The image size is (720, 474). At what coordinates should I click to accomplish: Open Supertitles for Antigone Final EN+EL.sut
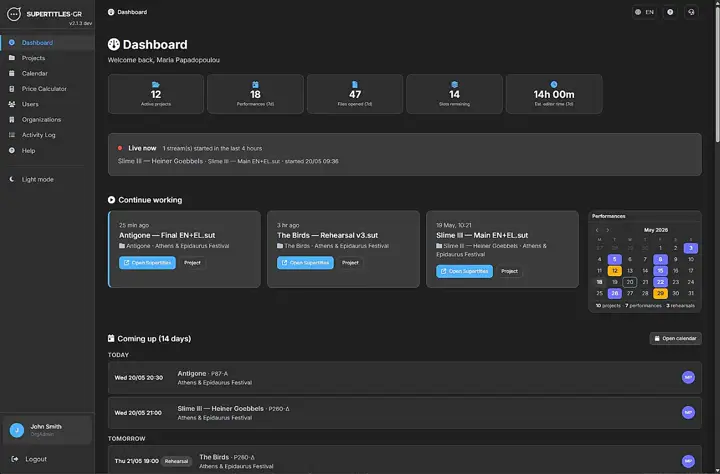pyautogui.click(x=147, y=263)
